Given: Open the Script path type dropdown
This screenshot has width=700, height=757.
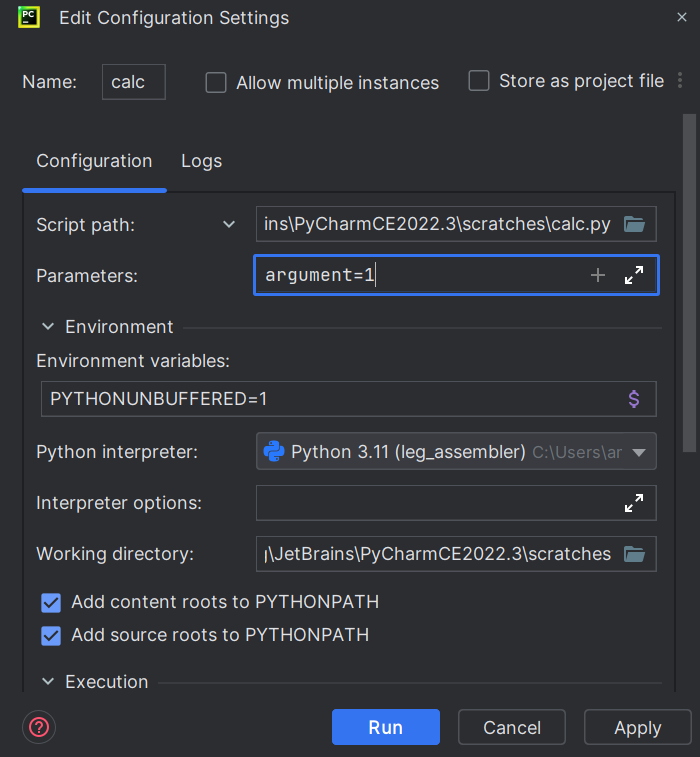Looking at the screenshot, I should [229, 225].
